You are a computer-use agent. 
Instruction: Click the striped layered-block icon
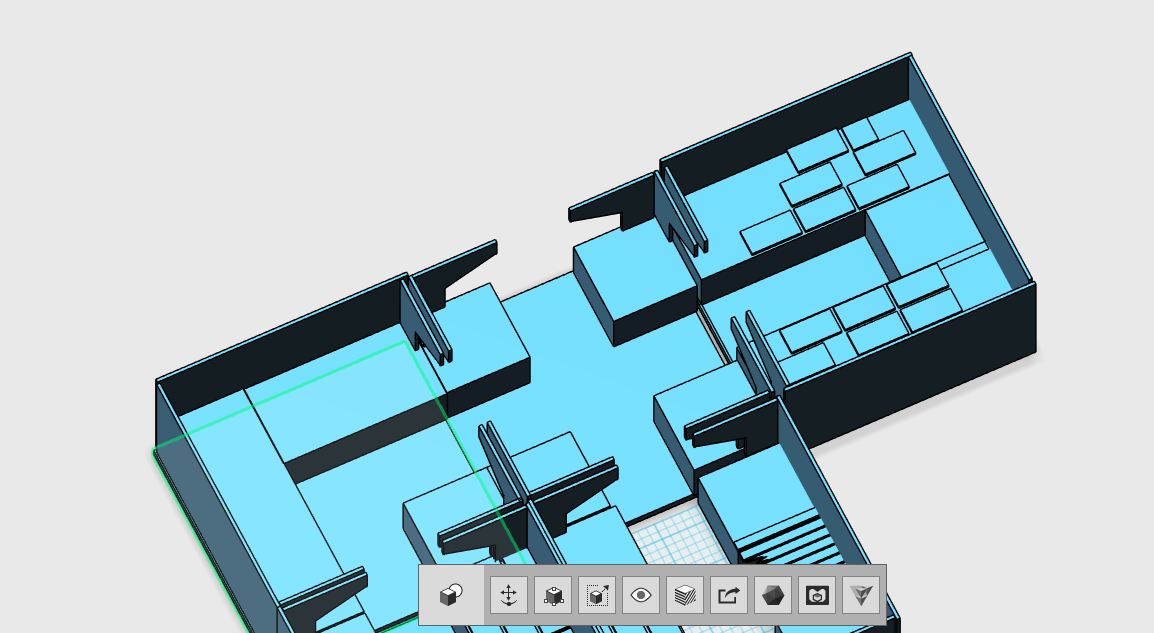pos(684,595)
